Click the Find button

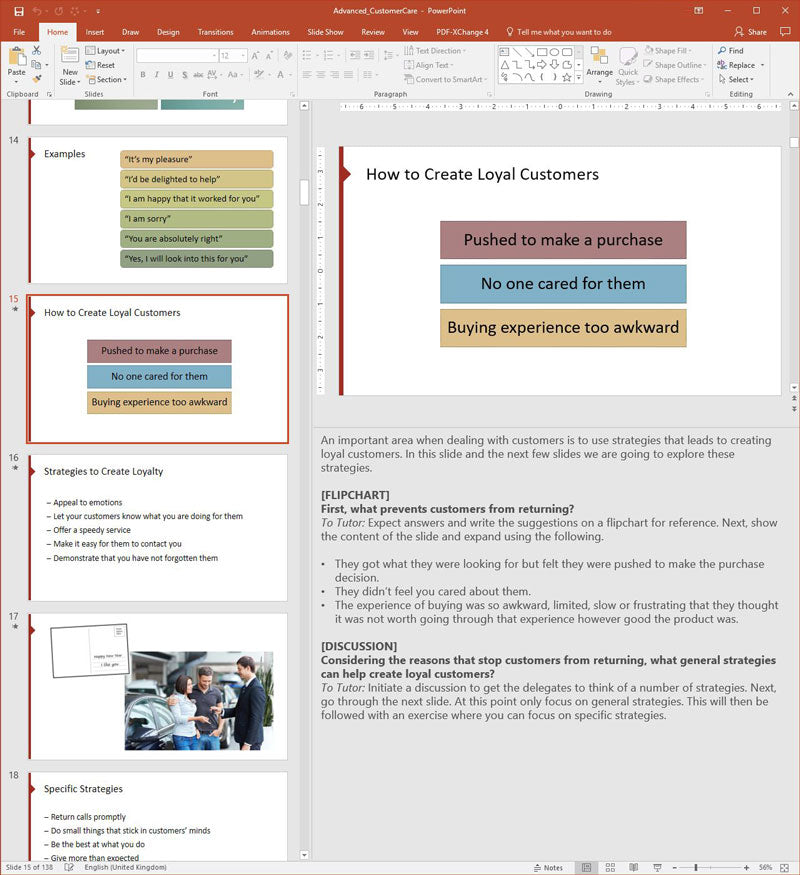731,51
